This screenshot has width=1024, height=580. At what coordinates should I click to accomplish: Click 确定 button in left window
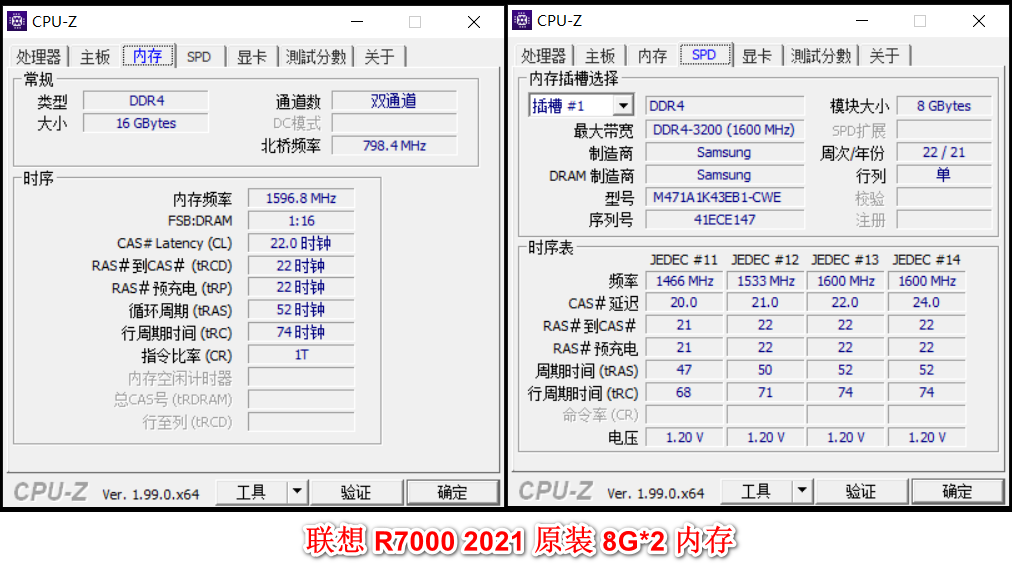coord(452,492)
